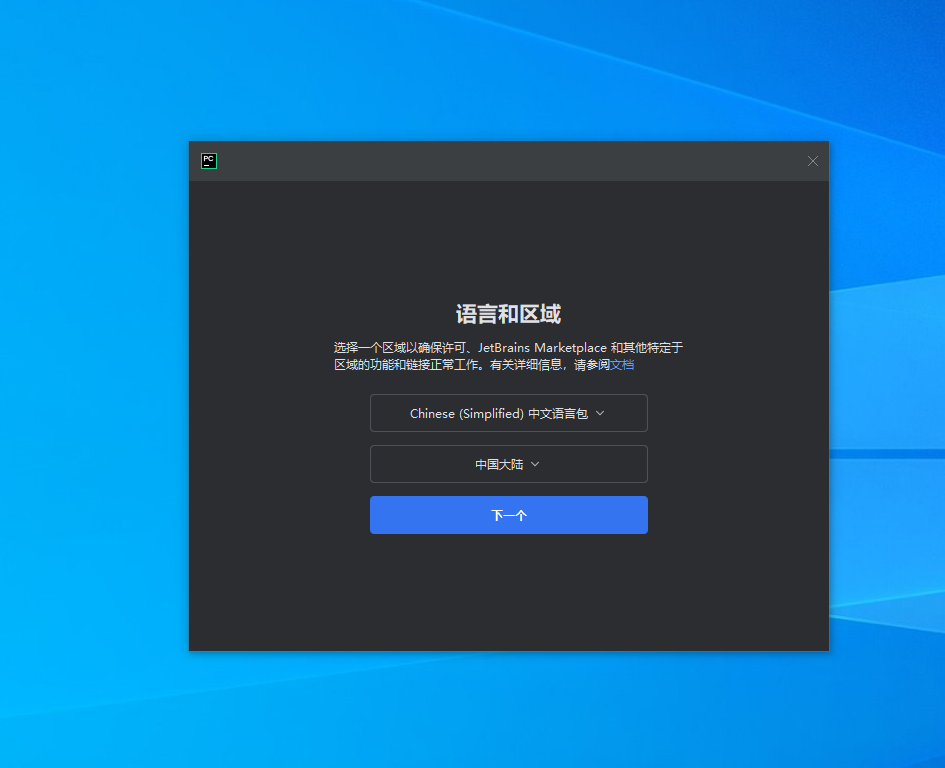
Task: Expand the 中国大陆 region dropdown
Action: [x=508, y=464]
